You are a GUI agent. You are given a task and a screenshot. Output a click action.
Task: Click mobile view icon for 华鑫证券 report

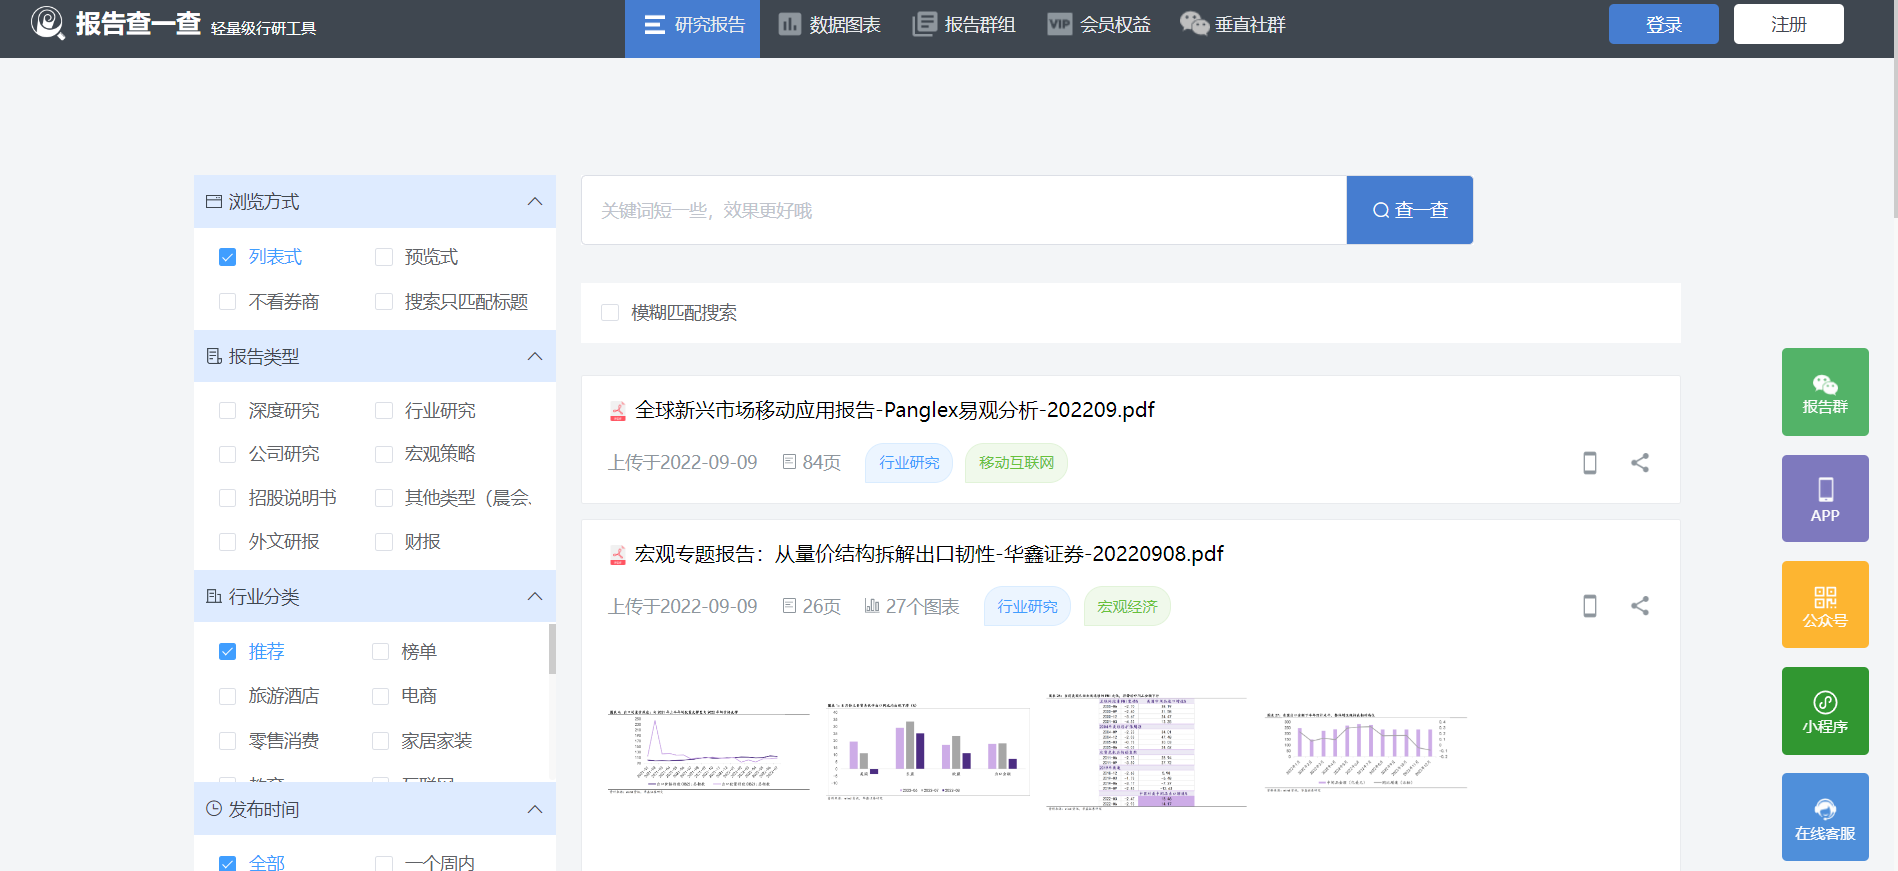pos(1589,606)
